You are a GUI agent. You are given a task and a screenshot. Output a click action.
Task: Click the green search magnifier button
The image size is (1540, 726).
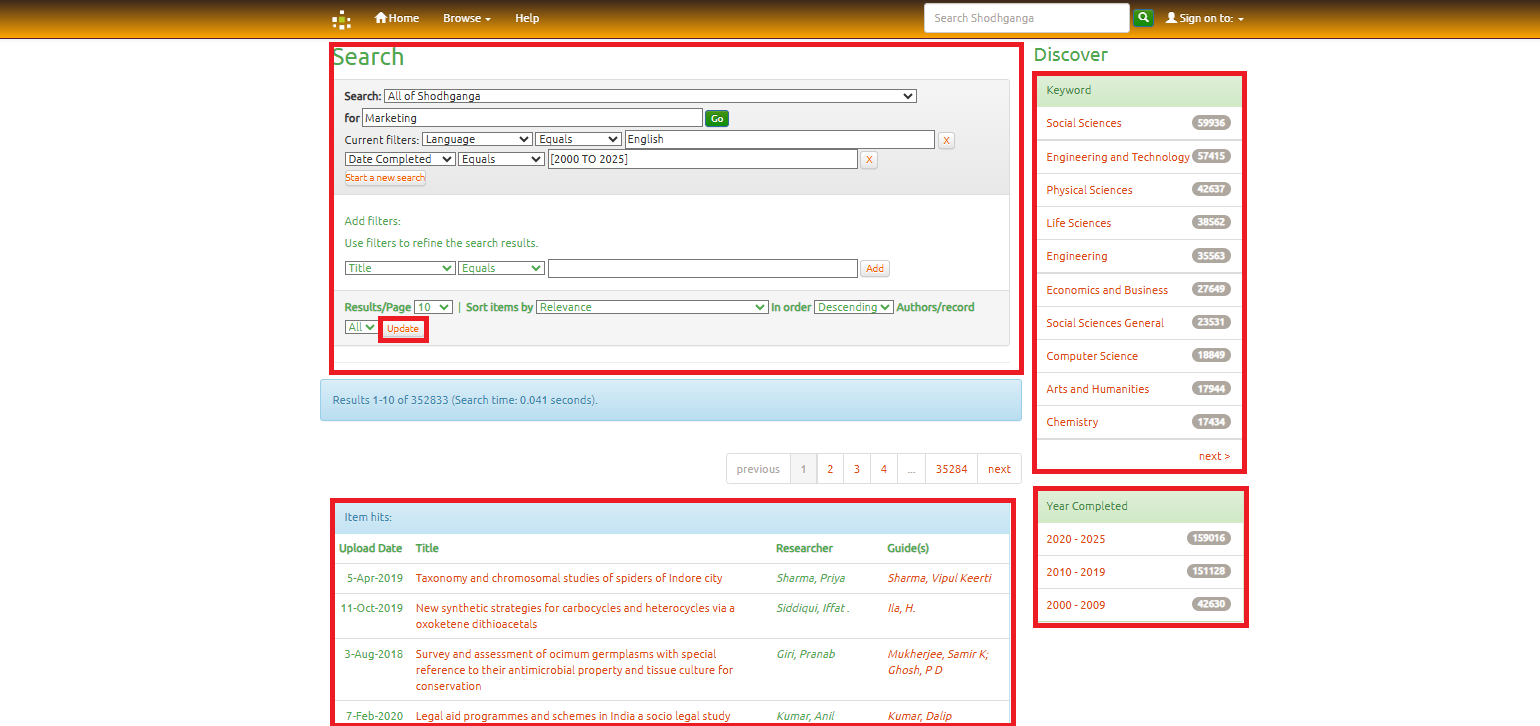[1143, 18]
